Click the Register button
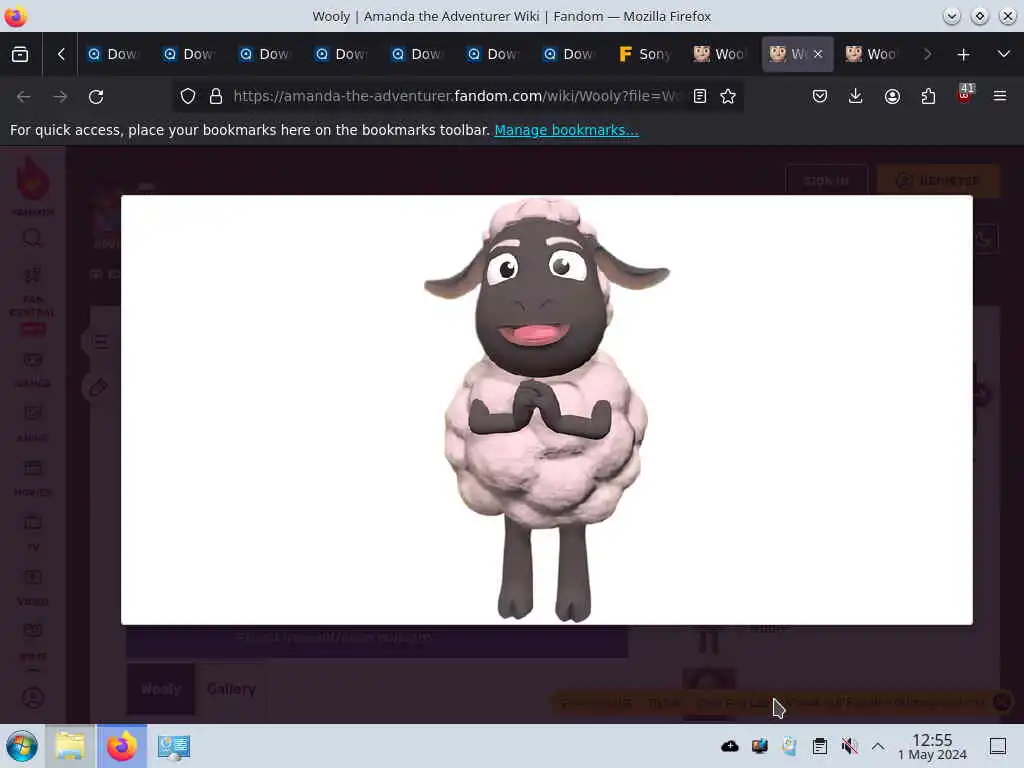Viewport: 1024px width, 768px height. tap(938, 181)
